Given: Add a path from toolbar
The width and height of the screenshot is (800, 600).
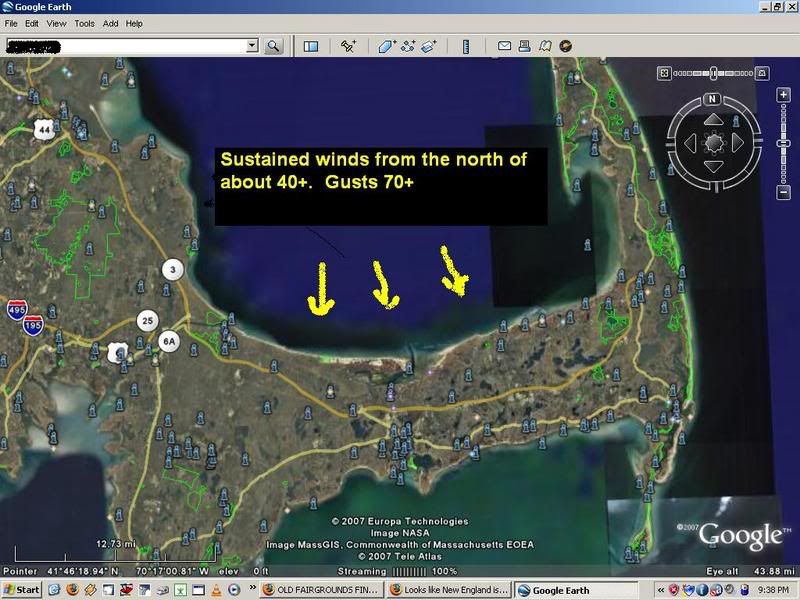Looking at the screenshot, I should pyautogui.click(x=408, y=46).
